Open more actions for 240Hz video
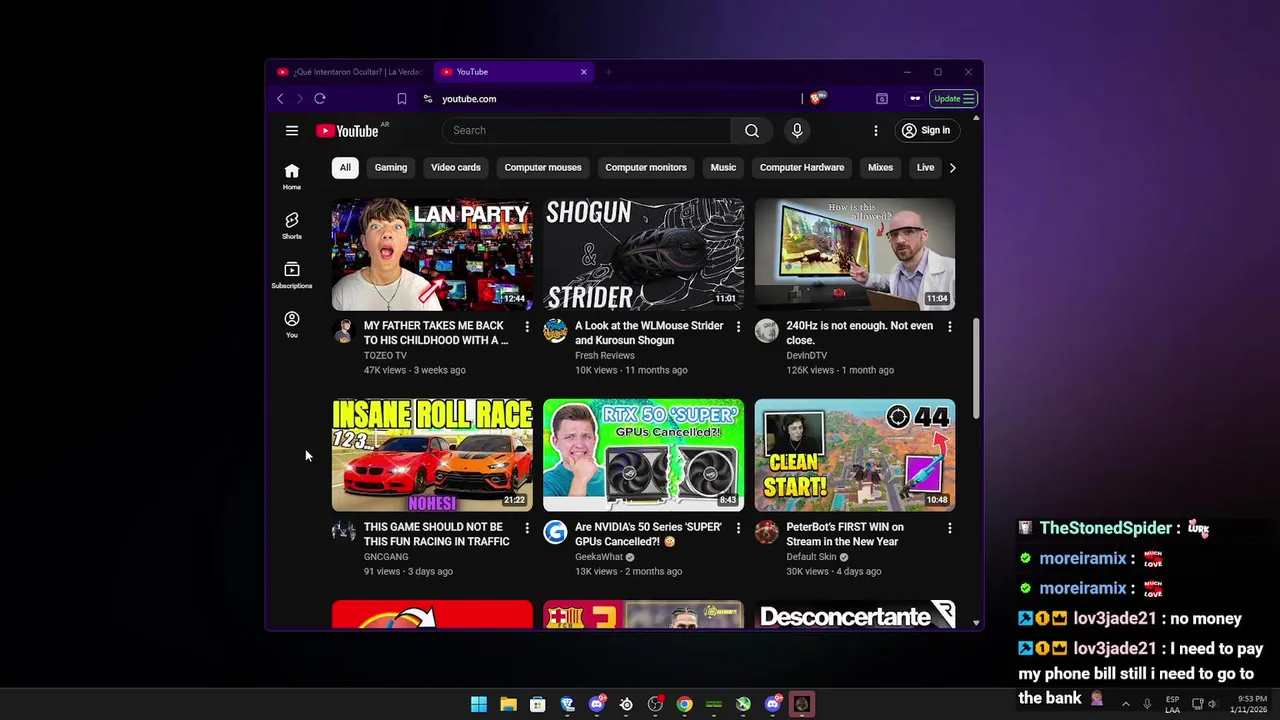 tap(950, 327)
